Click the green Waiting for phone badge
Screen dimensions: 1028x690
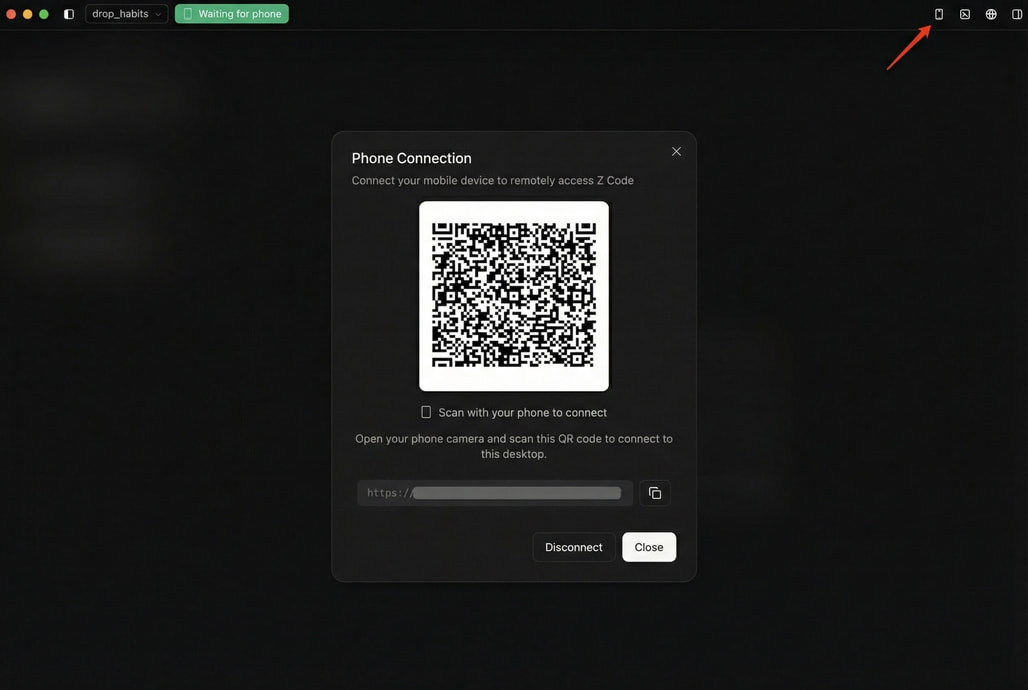pos(232,14)
